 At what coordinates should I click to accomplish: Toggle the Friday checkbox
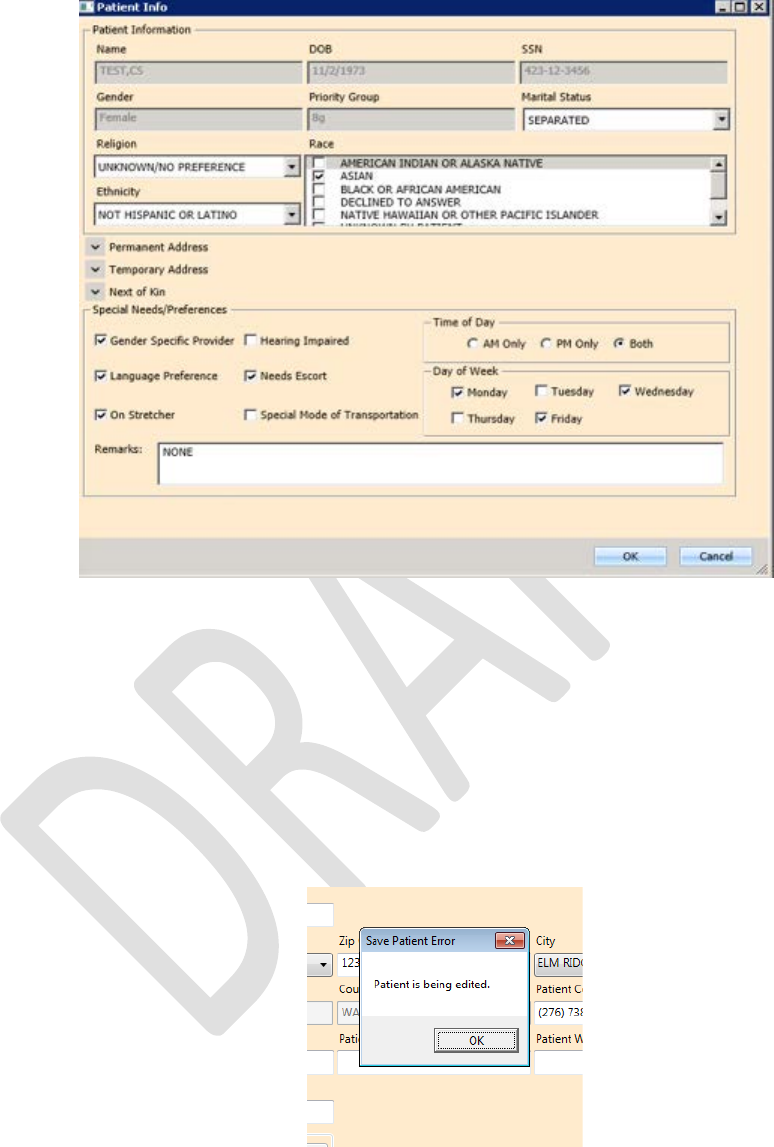[x=541, y=418]
